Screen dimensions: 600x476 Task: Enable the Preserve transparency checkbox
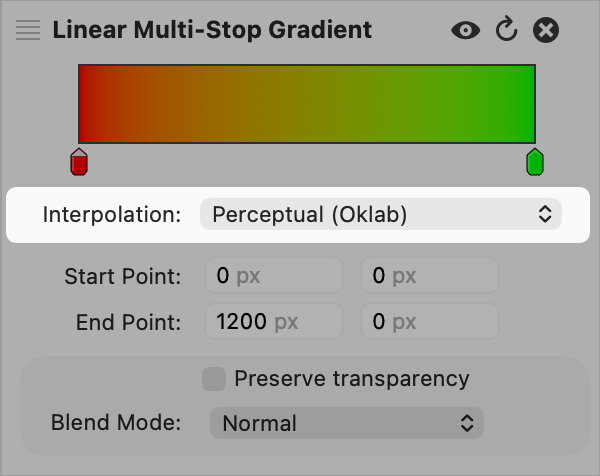pyautogui.click(x=213, y=379)
